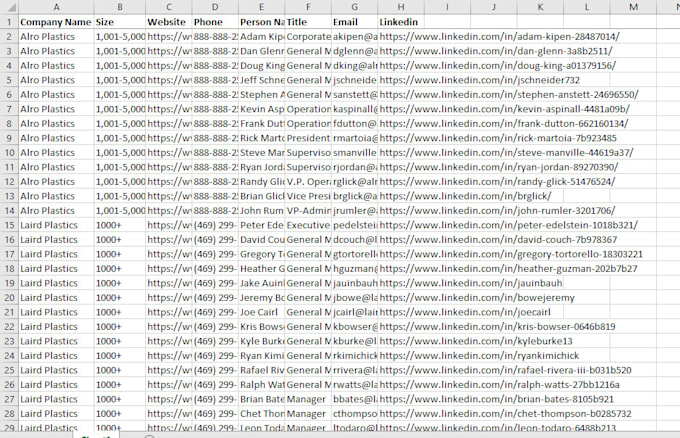Select V.P. Operations title cell in row 12
The width and height of the screenshot is (680, 438).
point(308,182)
